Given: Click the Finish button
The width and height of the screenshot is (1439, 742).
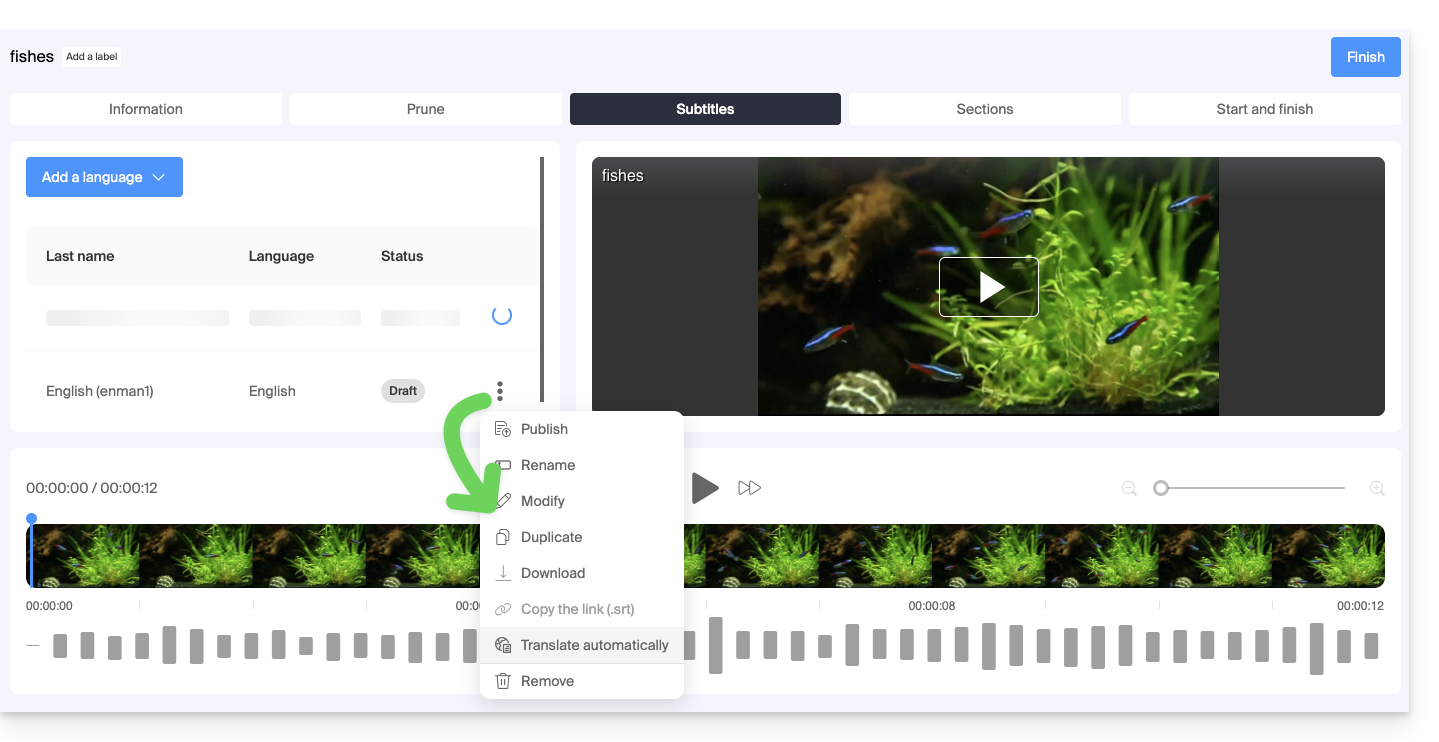Looking at the screenshot, I should 1365,57.
